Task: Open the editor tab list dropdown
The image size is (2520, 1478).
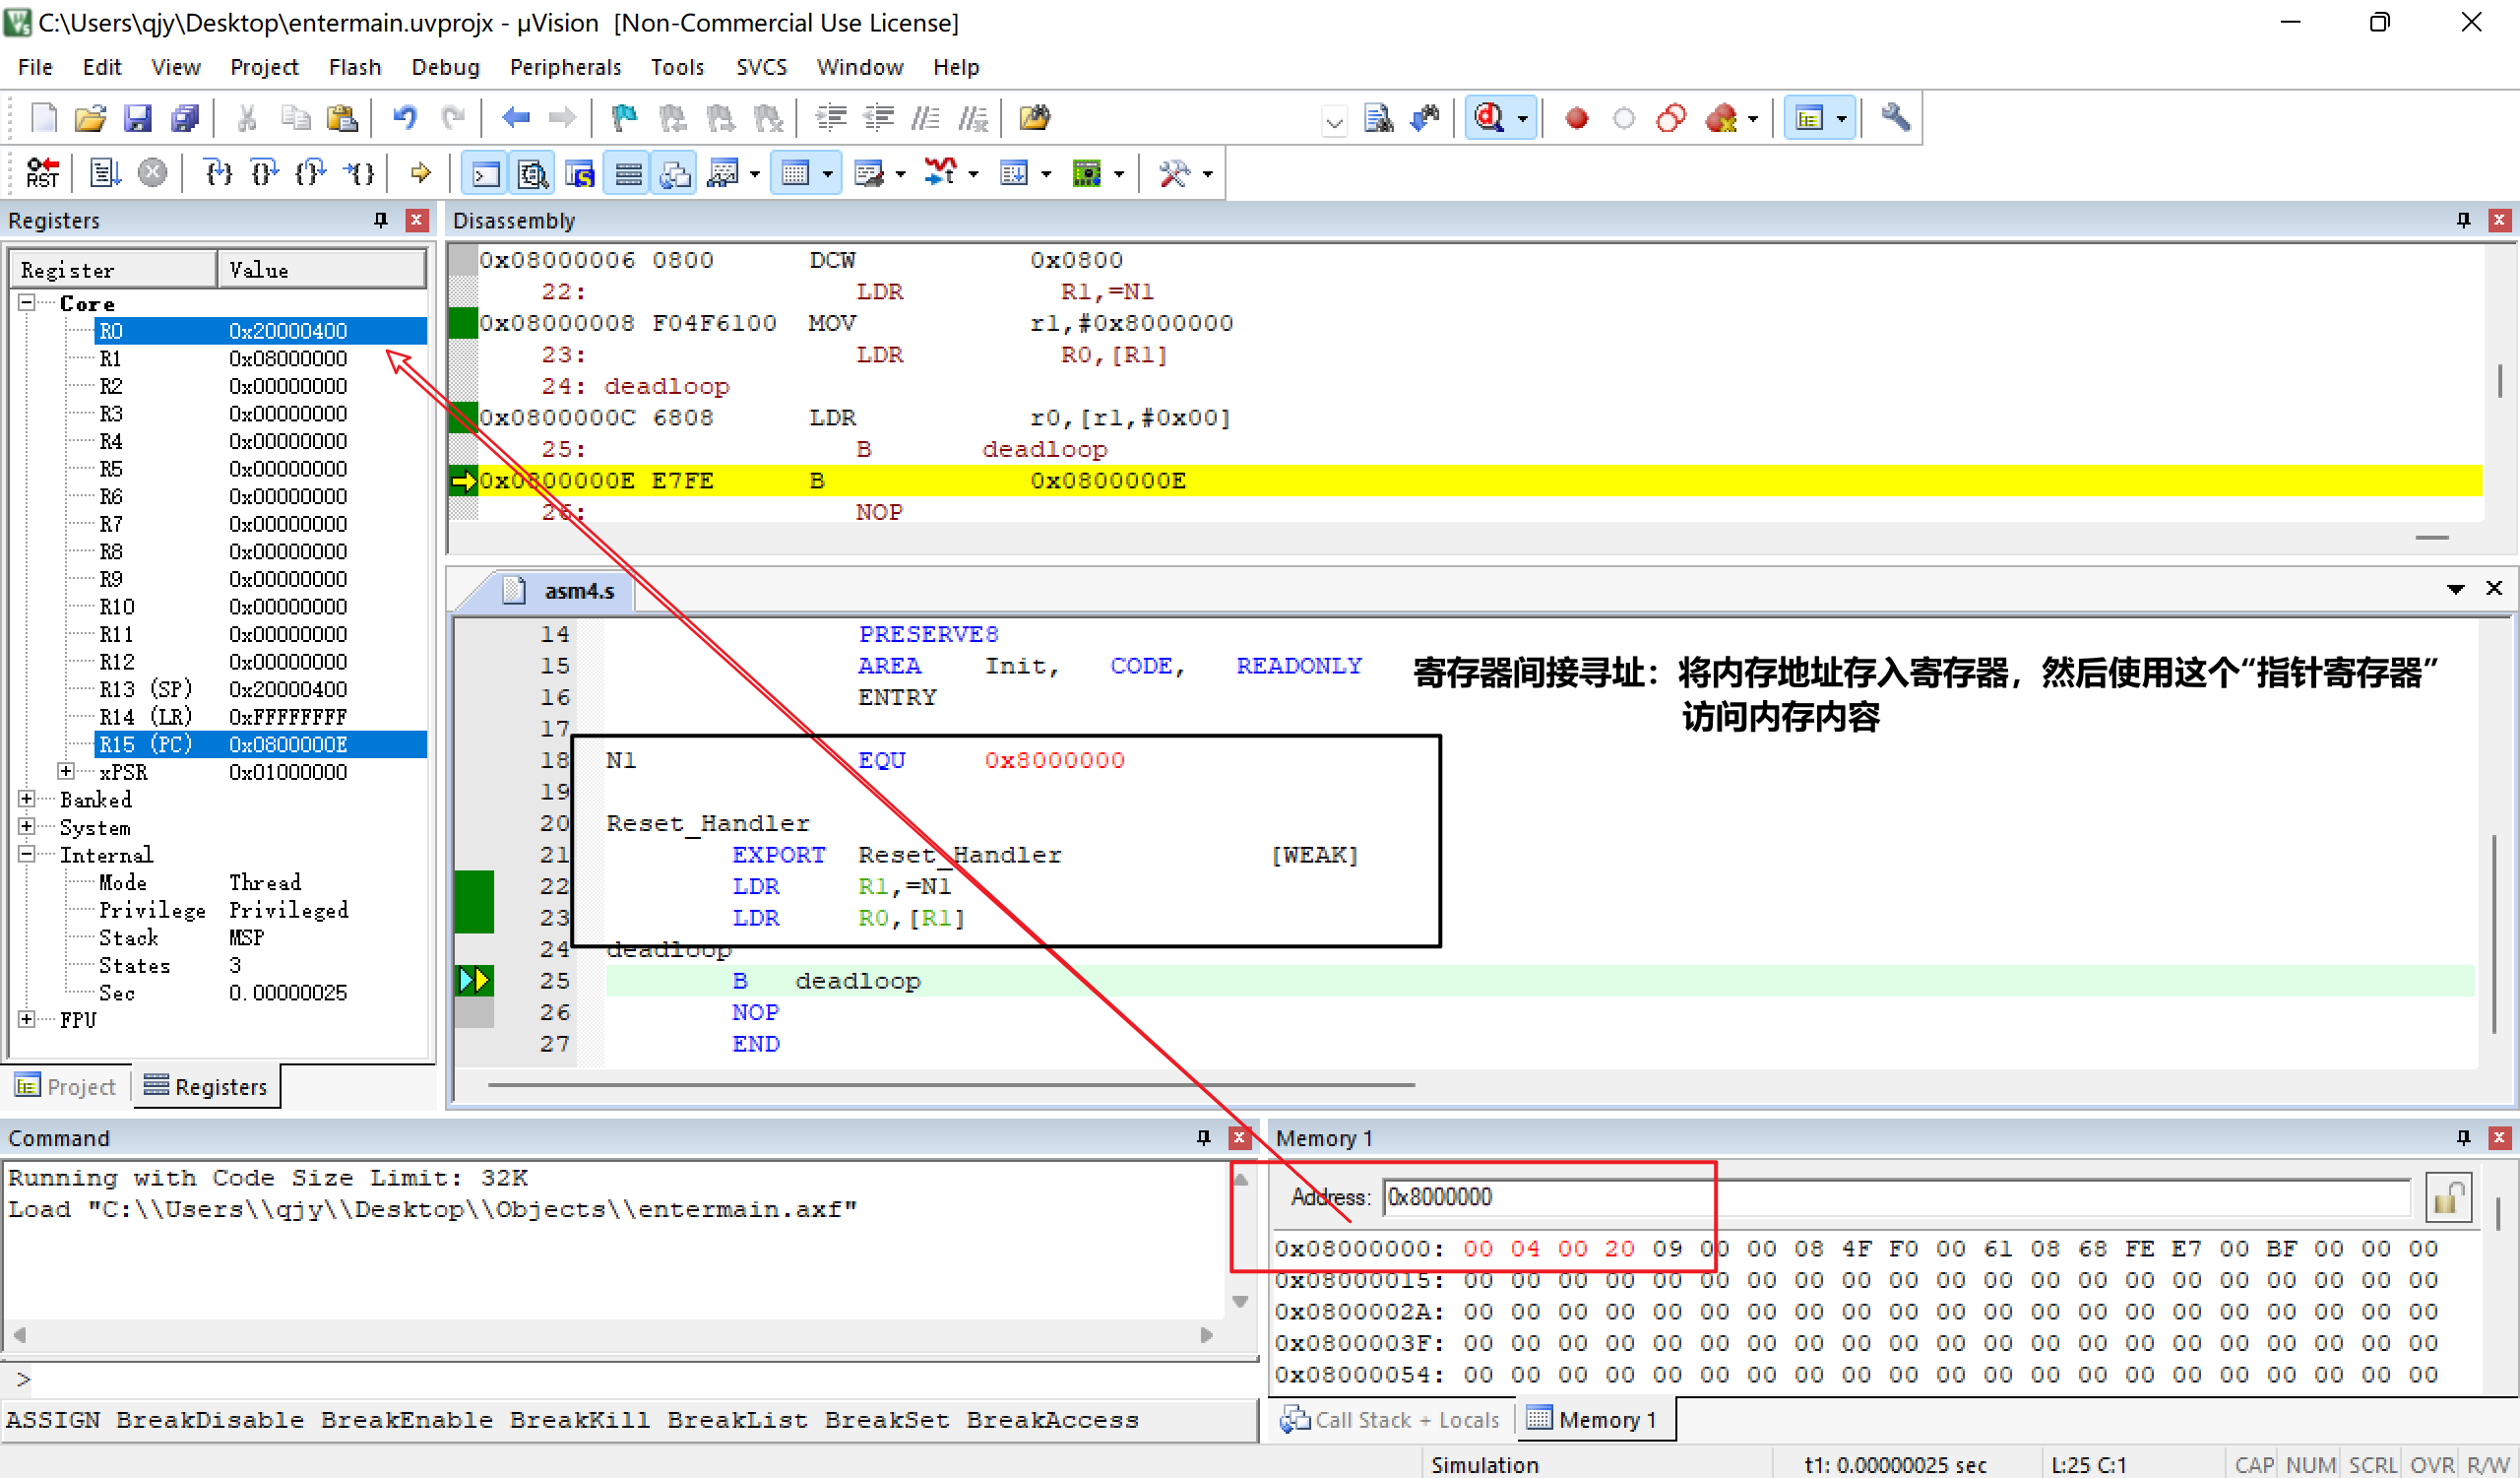Action: (2455, 589)
